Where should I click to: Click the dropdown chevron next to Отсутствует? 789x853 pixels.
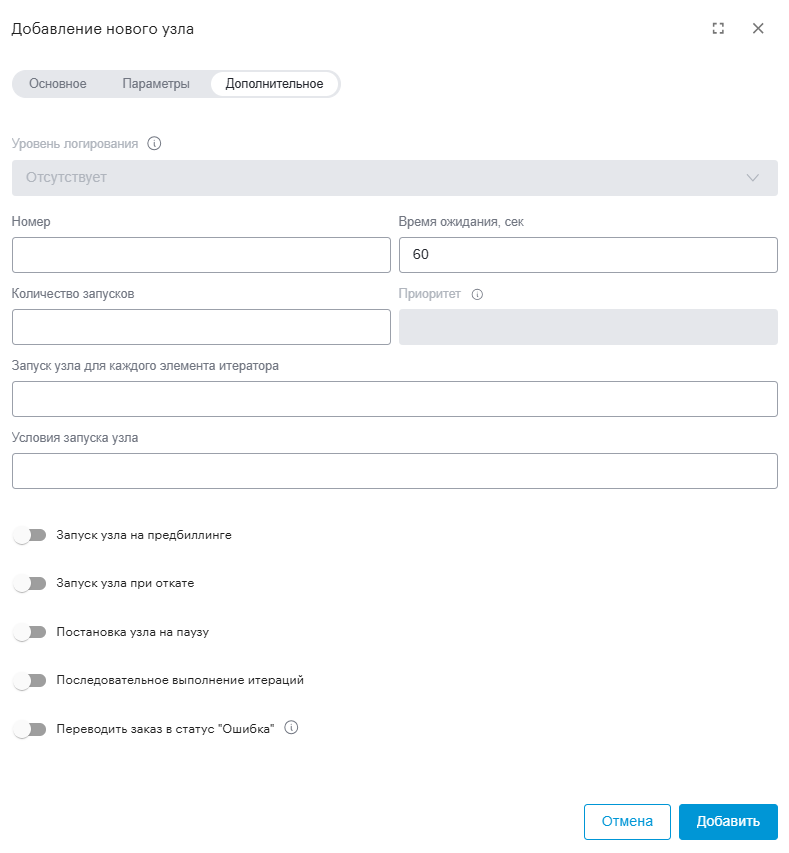pos(753,178)
